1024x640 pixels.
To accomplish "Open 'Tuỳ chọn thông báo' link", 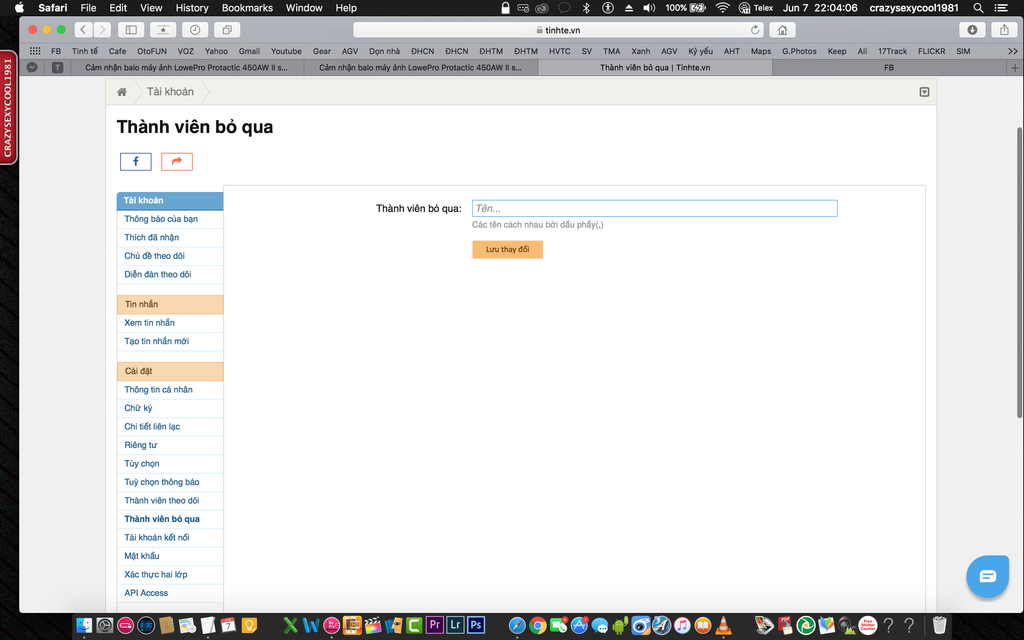I will coord(162,482).
